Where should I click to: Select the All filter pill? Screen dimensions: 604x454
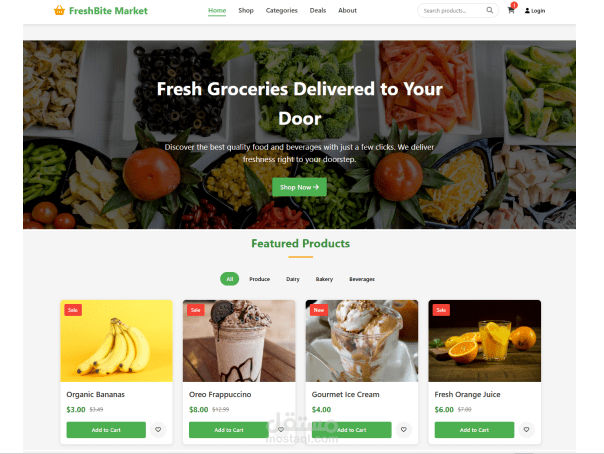[x=230, y=279]
